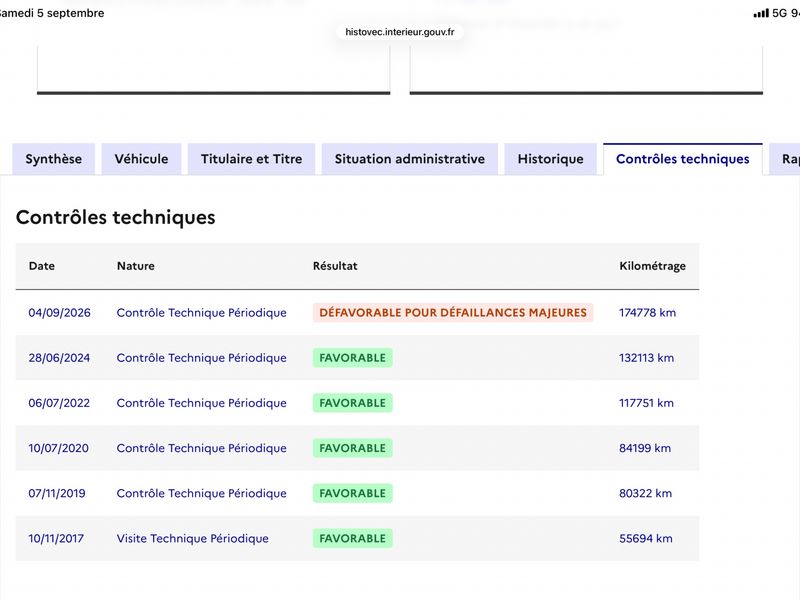Viewport: 800px width, 600px height.
Task: Select the Titulaire et Titre tab
Action: click(252, 159)
